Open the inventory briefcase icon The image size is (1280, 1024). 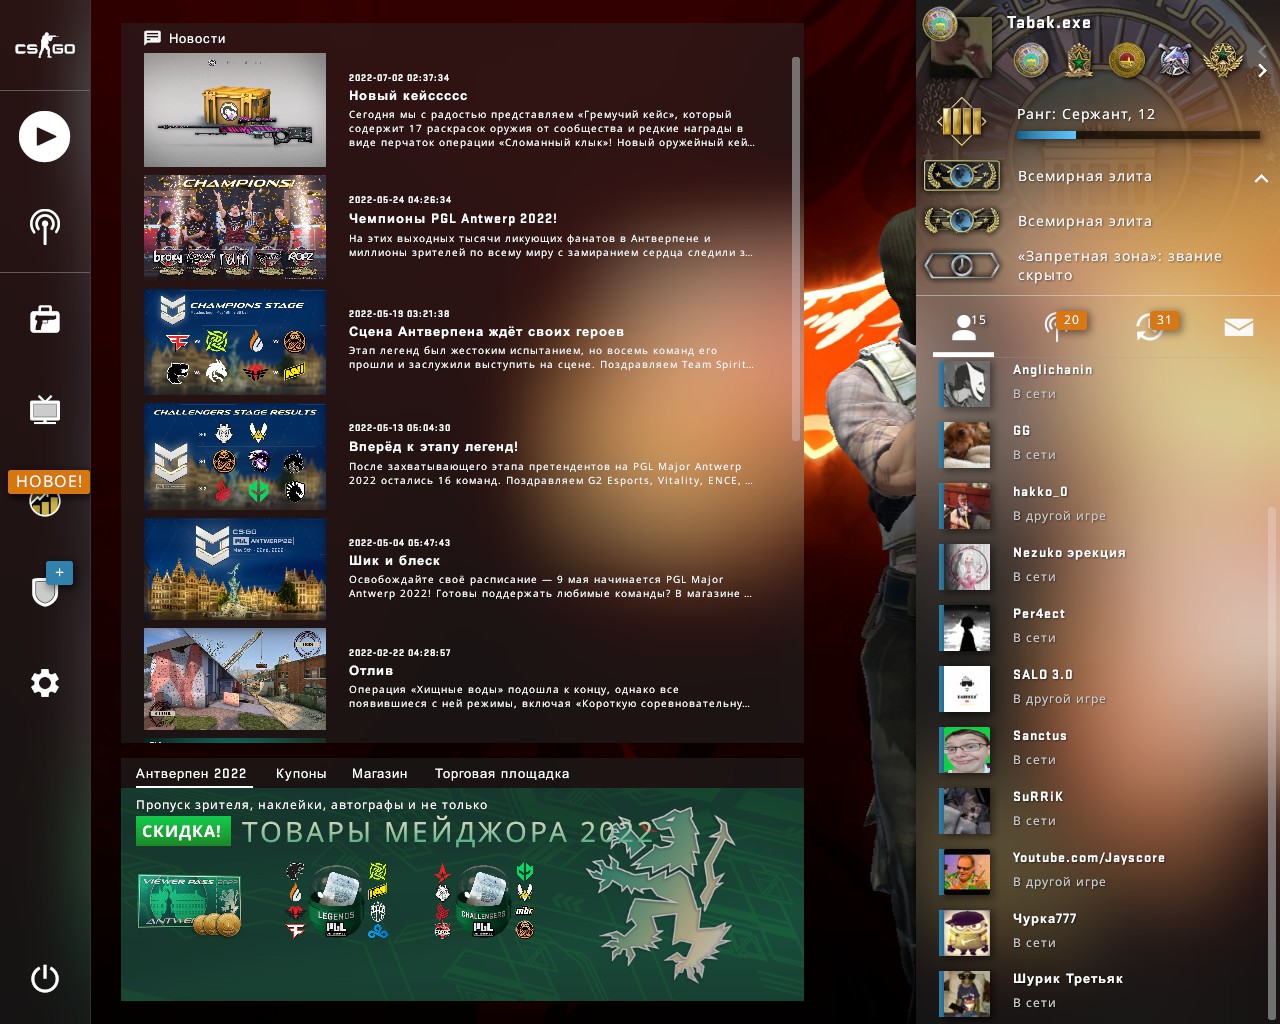click(x=45, y=319)
